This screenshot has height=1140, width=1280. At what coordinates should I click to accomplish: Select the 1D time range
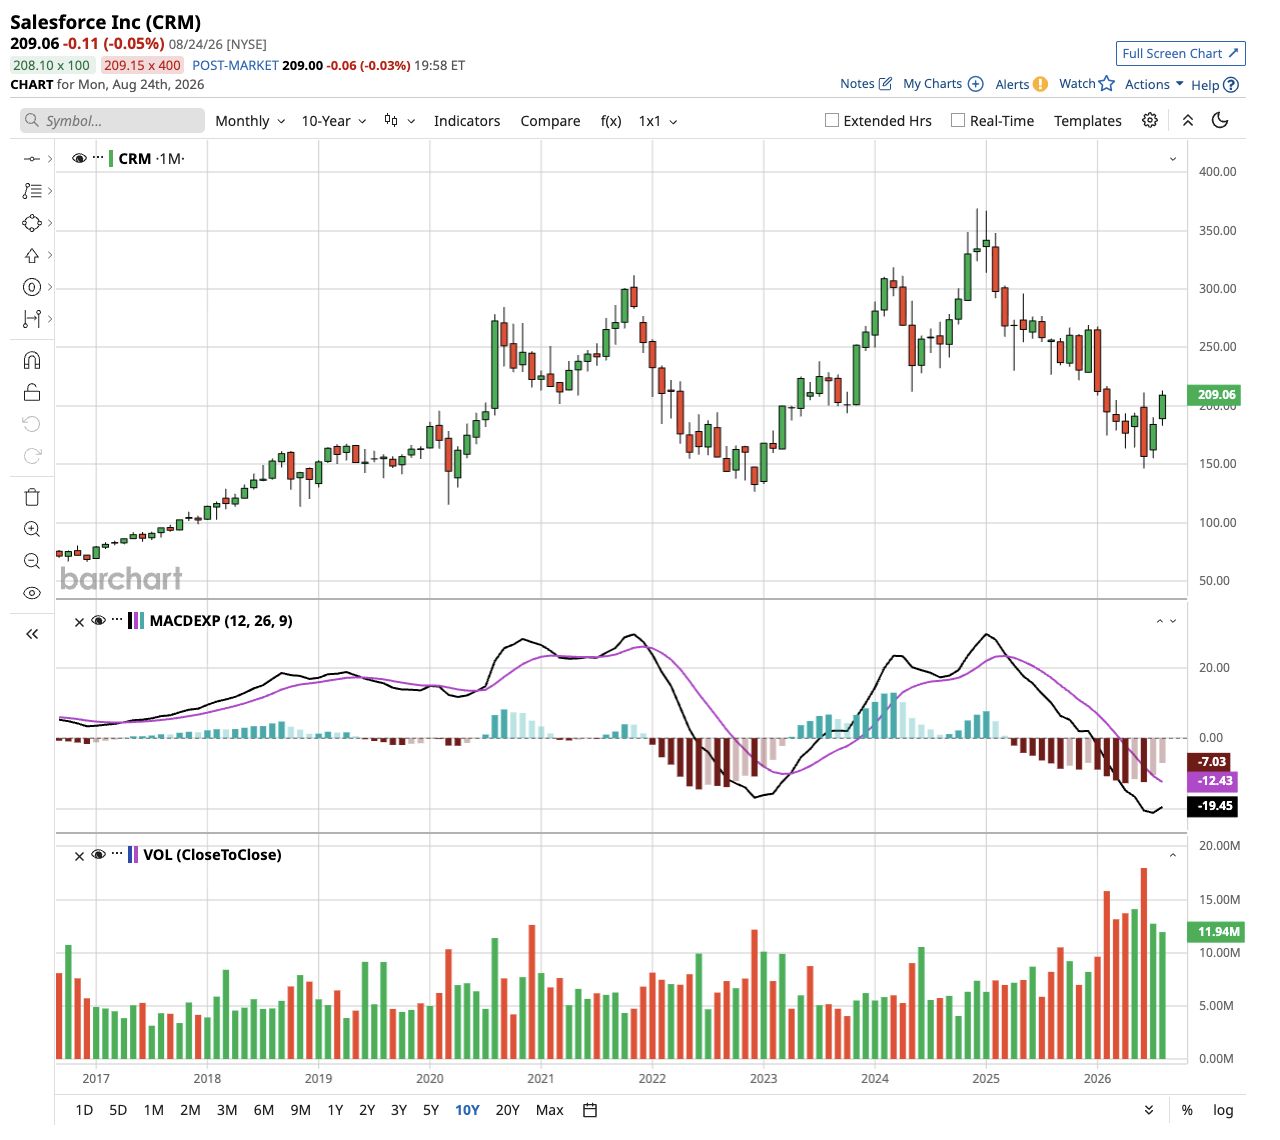84,1110
